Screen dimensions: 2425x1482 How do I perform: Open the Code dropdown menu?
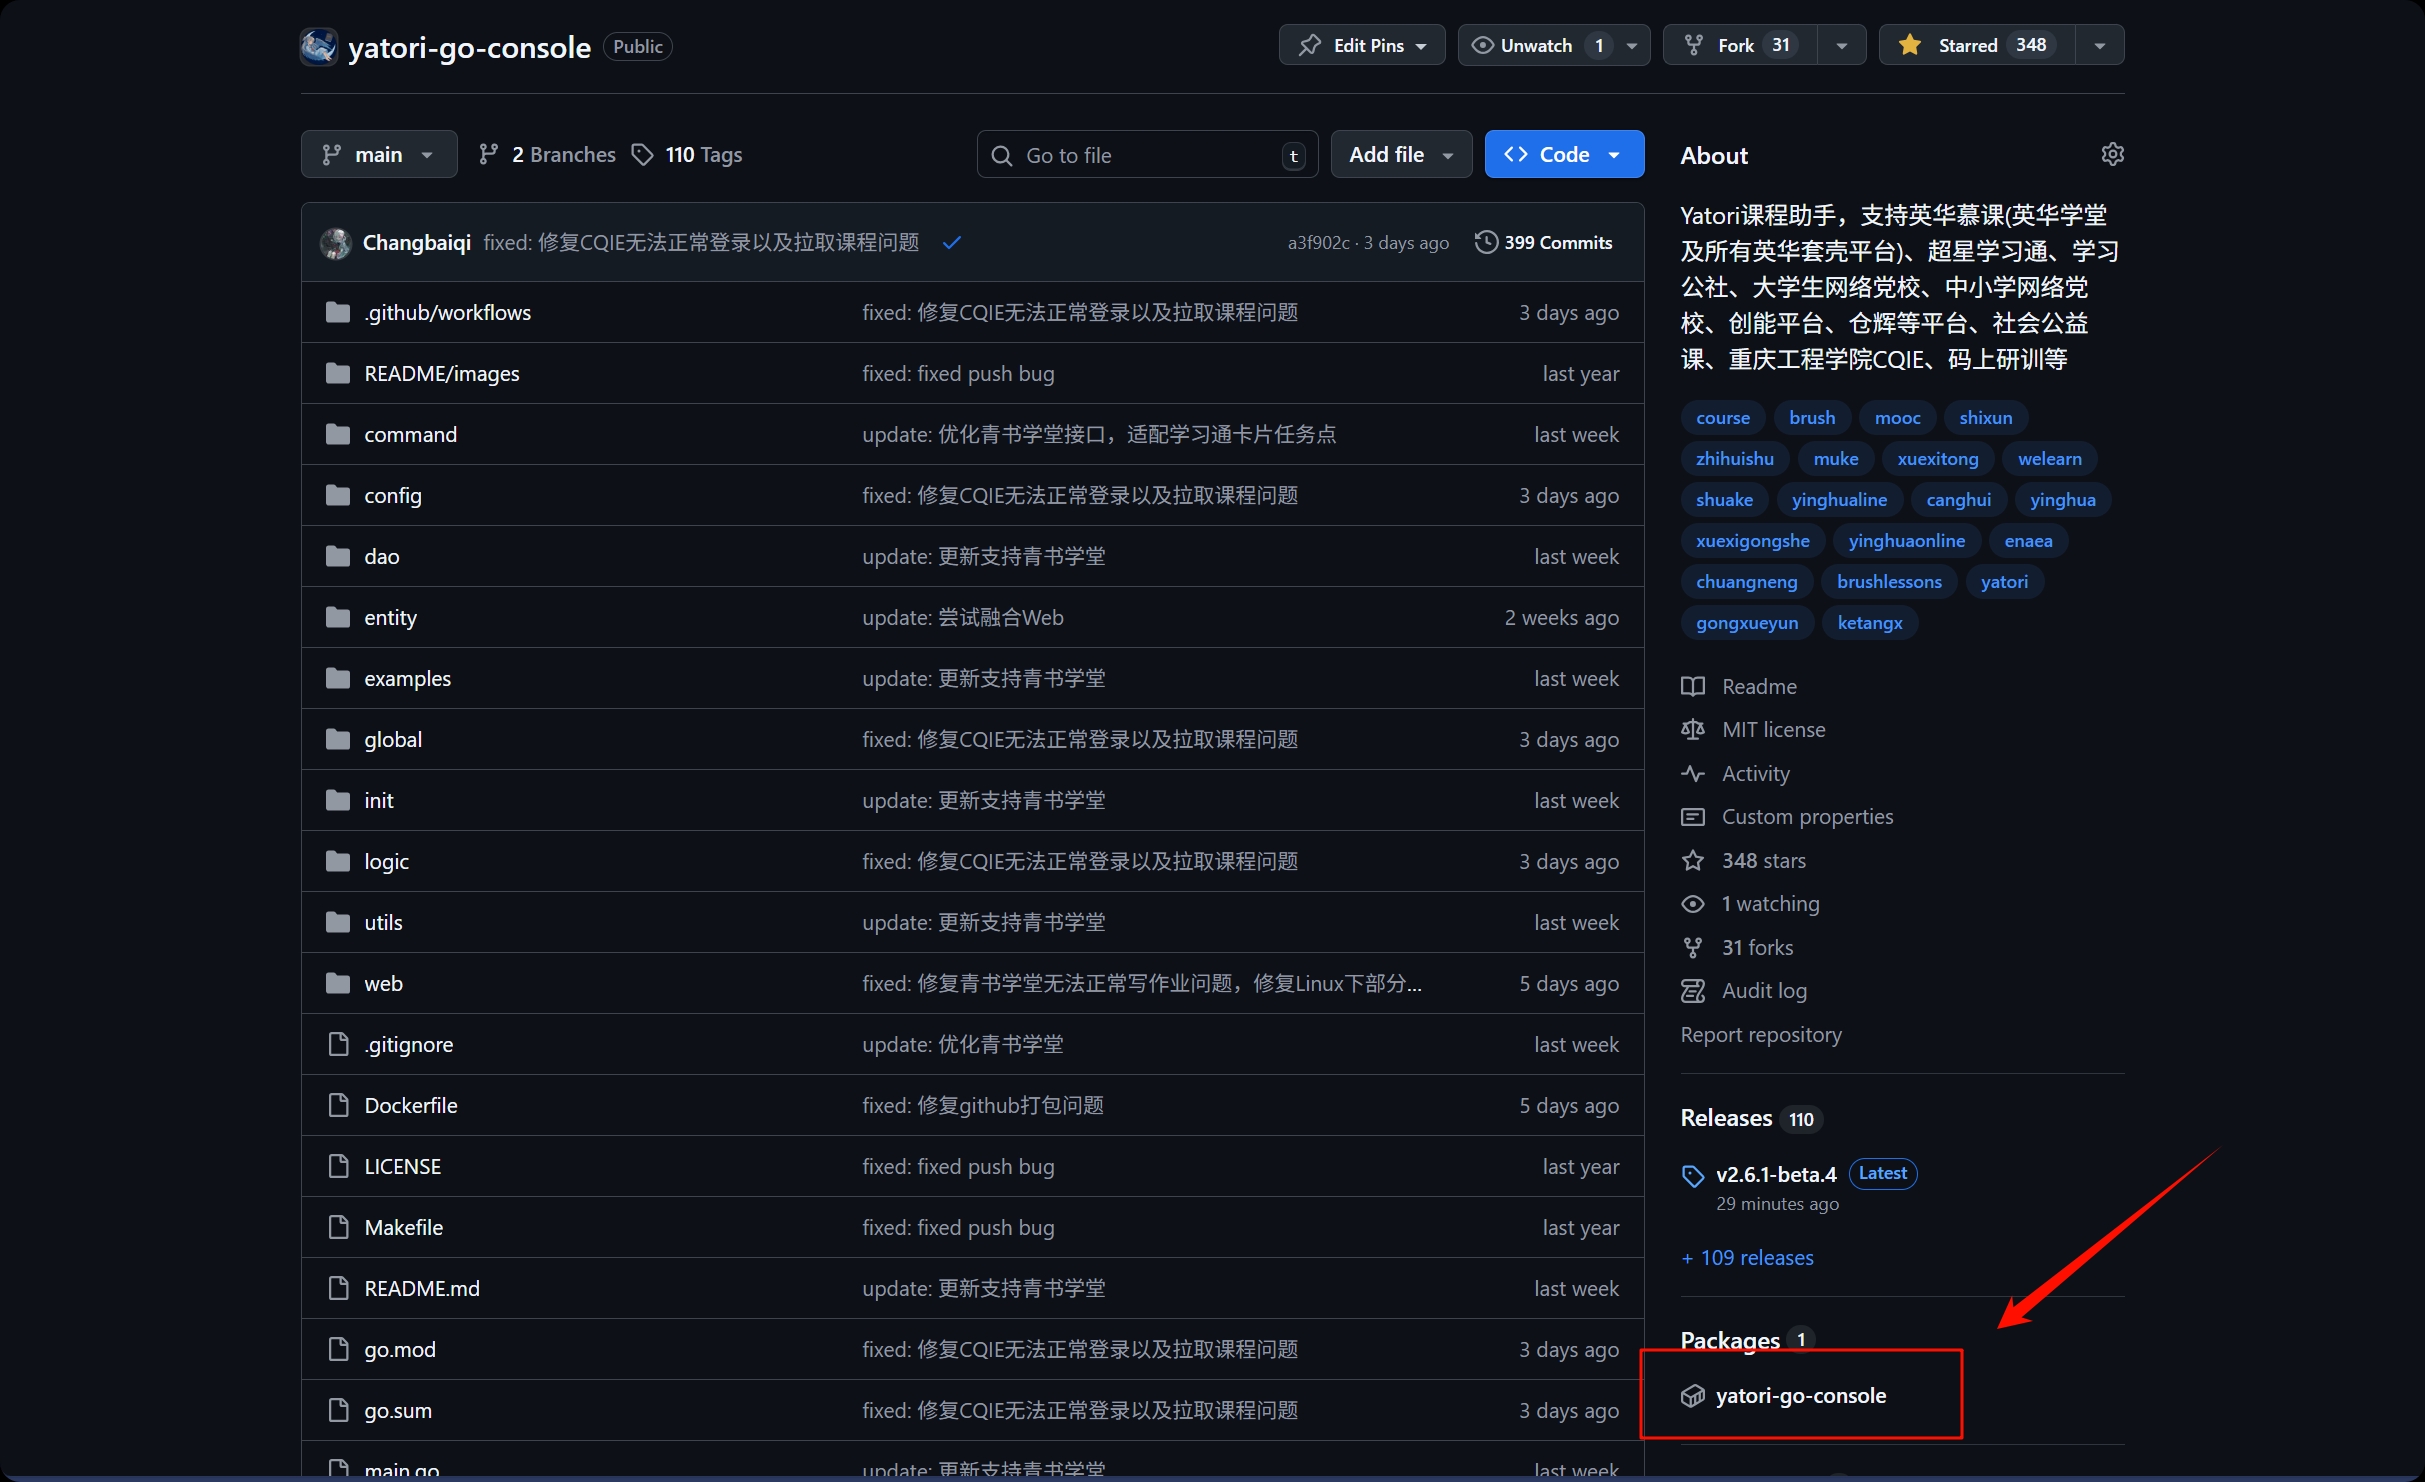pos(1563,153)
